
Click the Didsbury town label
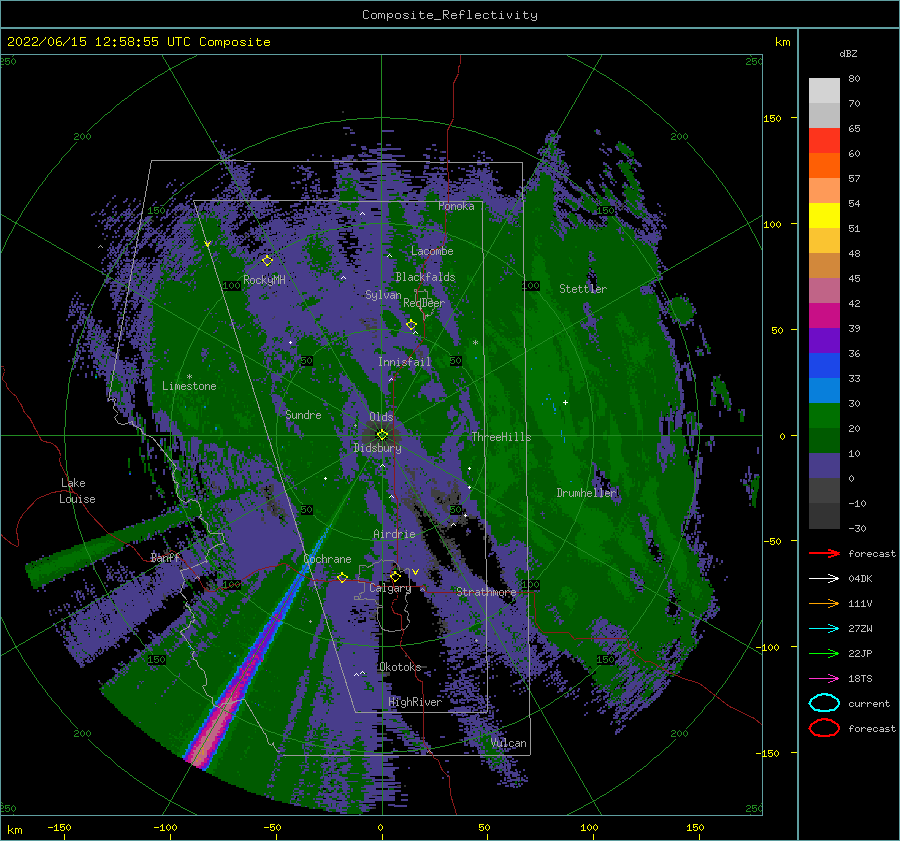coord(377,448)
